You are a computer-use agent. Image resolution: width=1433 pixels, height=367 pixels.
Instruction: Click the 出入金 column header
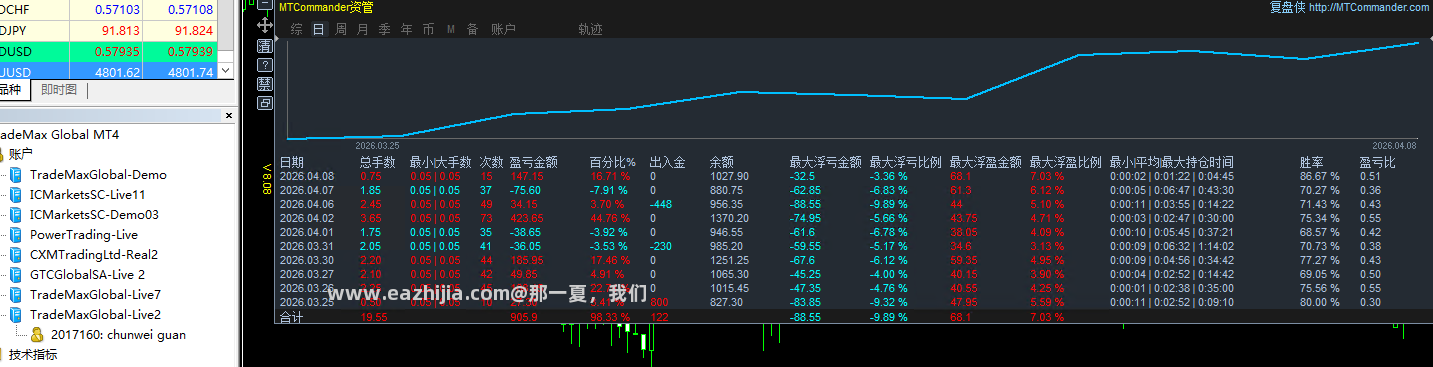click(x=667, y=162)
